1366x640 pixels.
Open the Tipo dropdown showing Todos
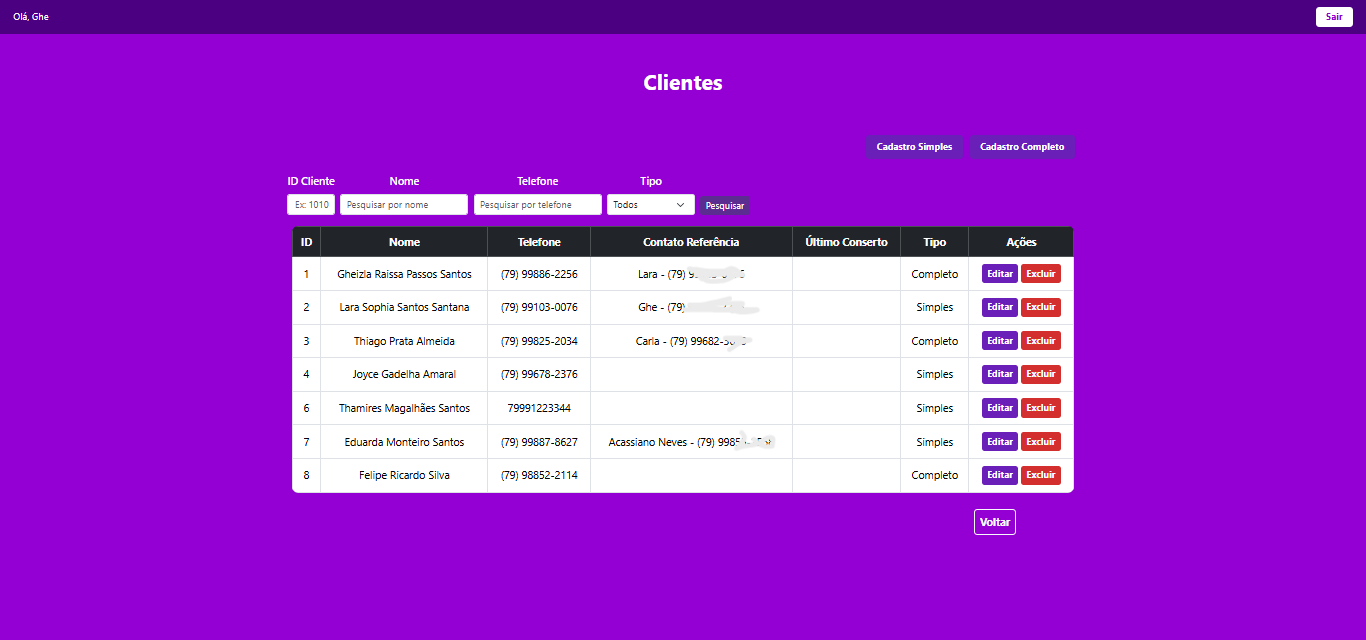[651, 205]
